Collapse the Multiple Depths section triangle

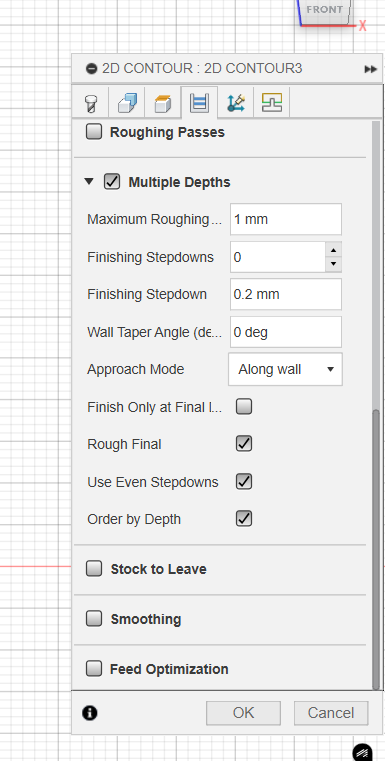[x=88, y=182]
